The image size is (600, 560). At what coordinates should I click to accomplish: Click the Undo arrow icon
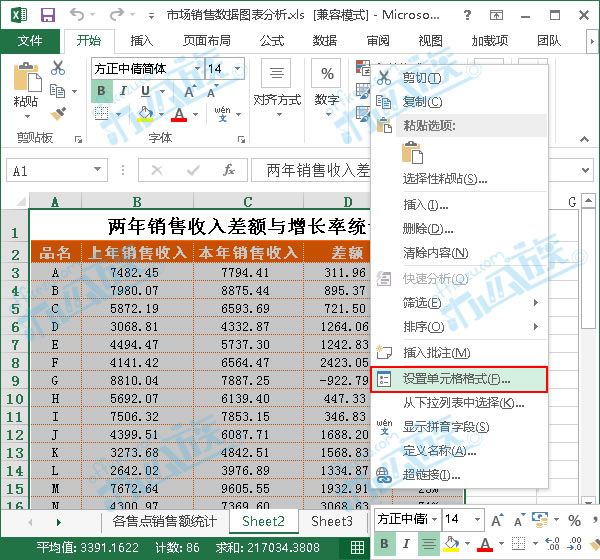pyautogui.click(x=77, y=15)
